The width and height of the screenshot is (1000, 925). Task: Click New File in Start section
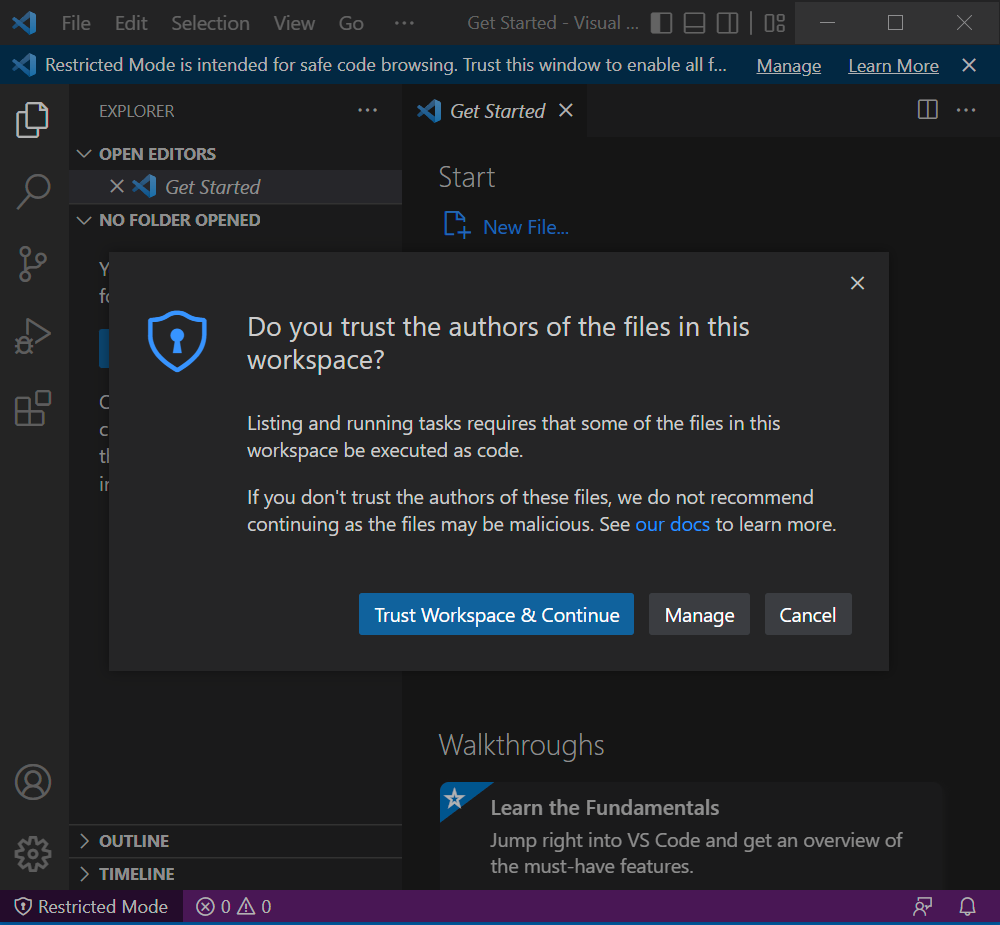click(x=525, y=226)
